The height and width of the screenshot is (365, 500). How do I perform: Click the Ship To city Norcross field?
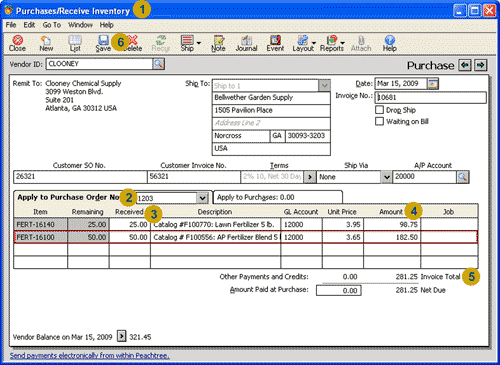[241, 136]
